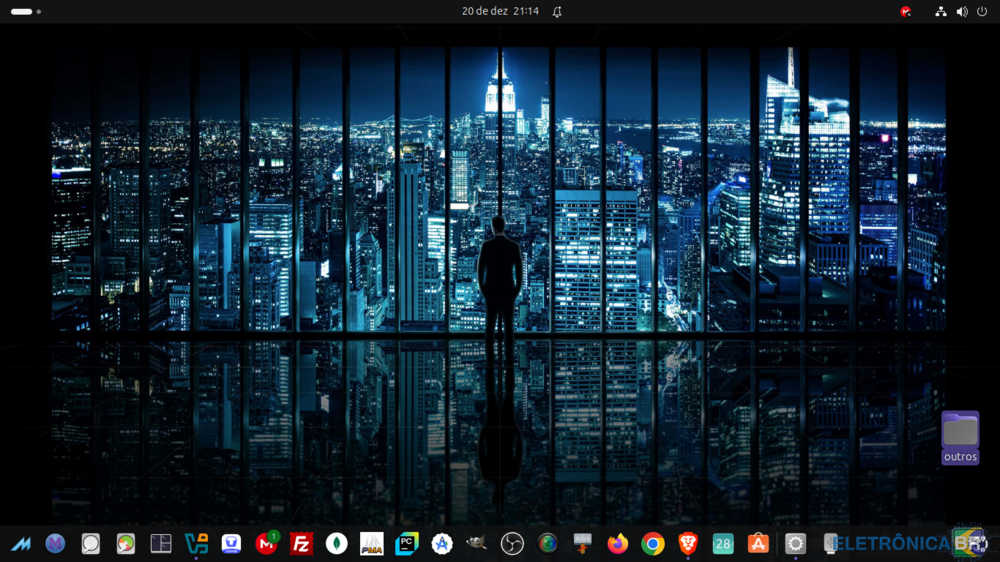Open the clock and calendar menu
1000x562 pixels.
pyautogui.click(x=500, y=11)
